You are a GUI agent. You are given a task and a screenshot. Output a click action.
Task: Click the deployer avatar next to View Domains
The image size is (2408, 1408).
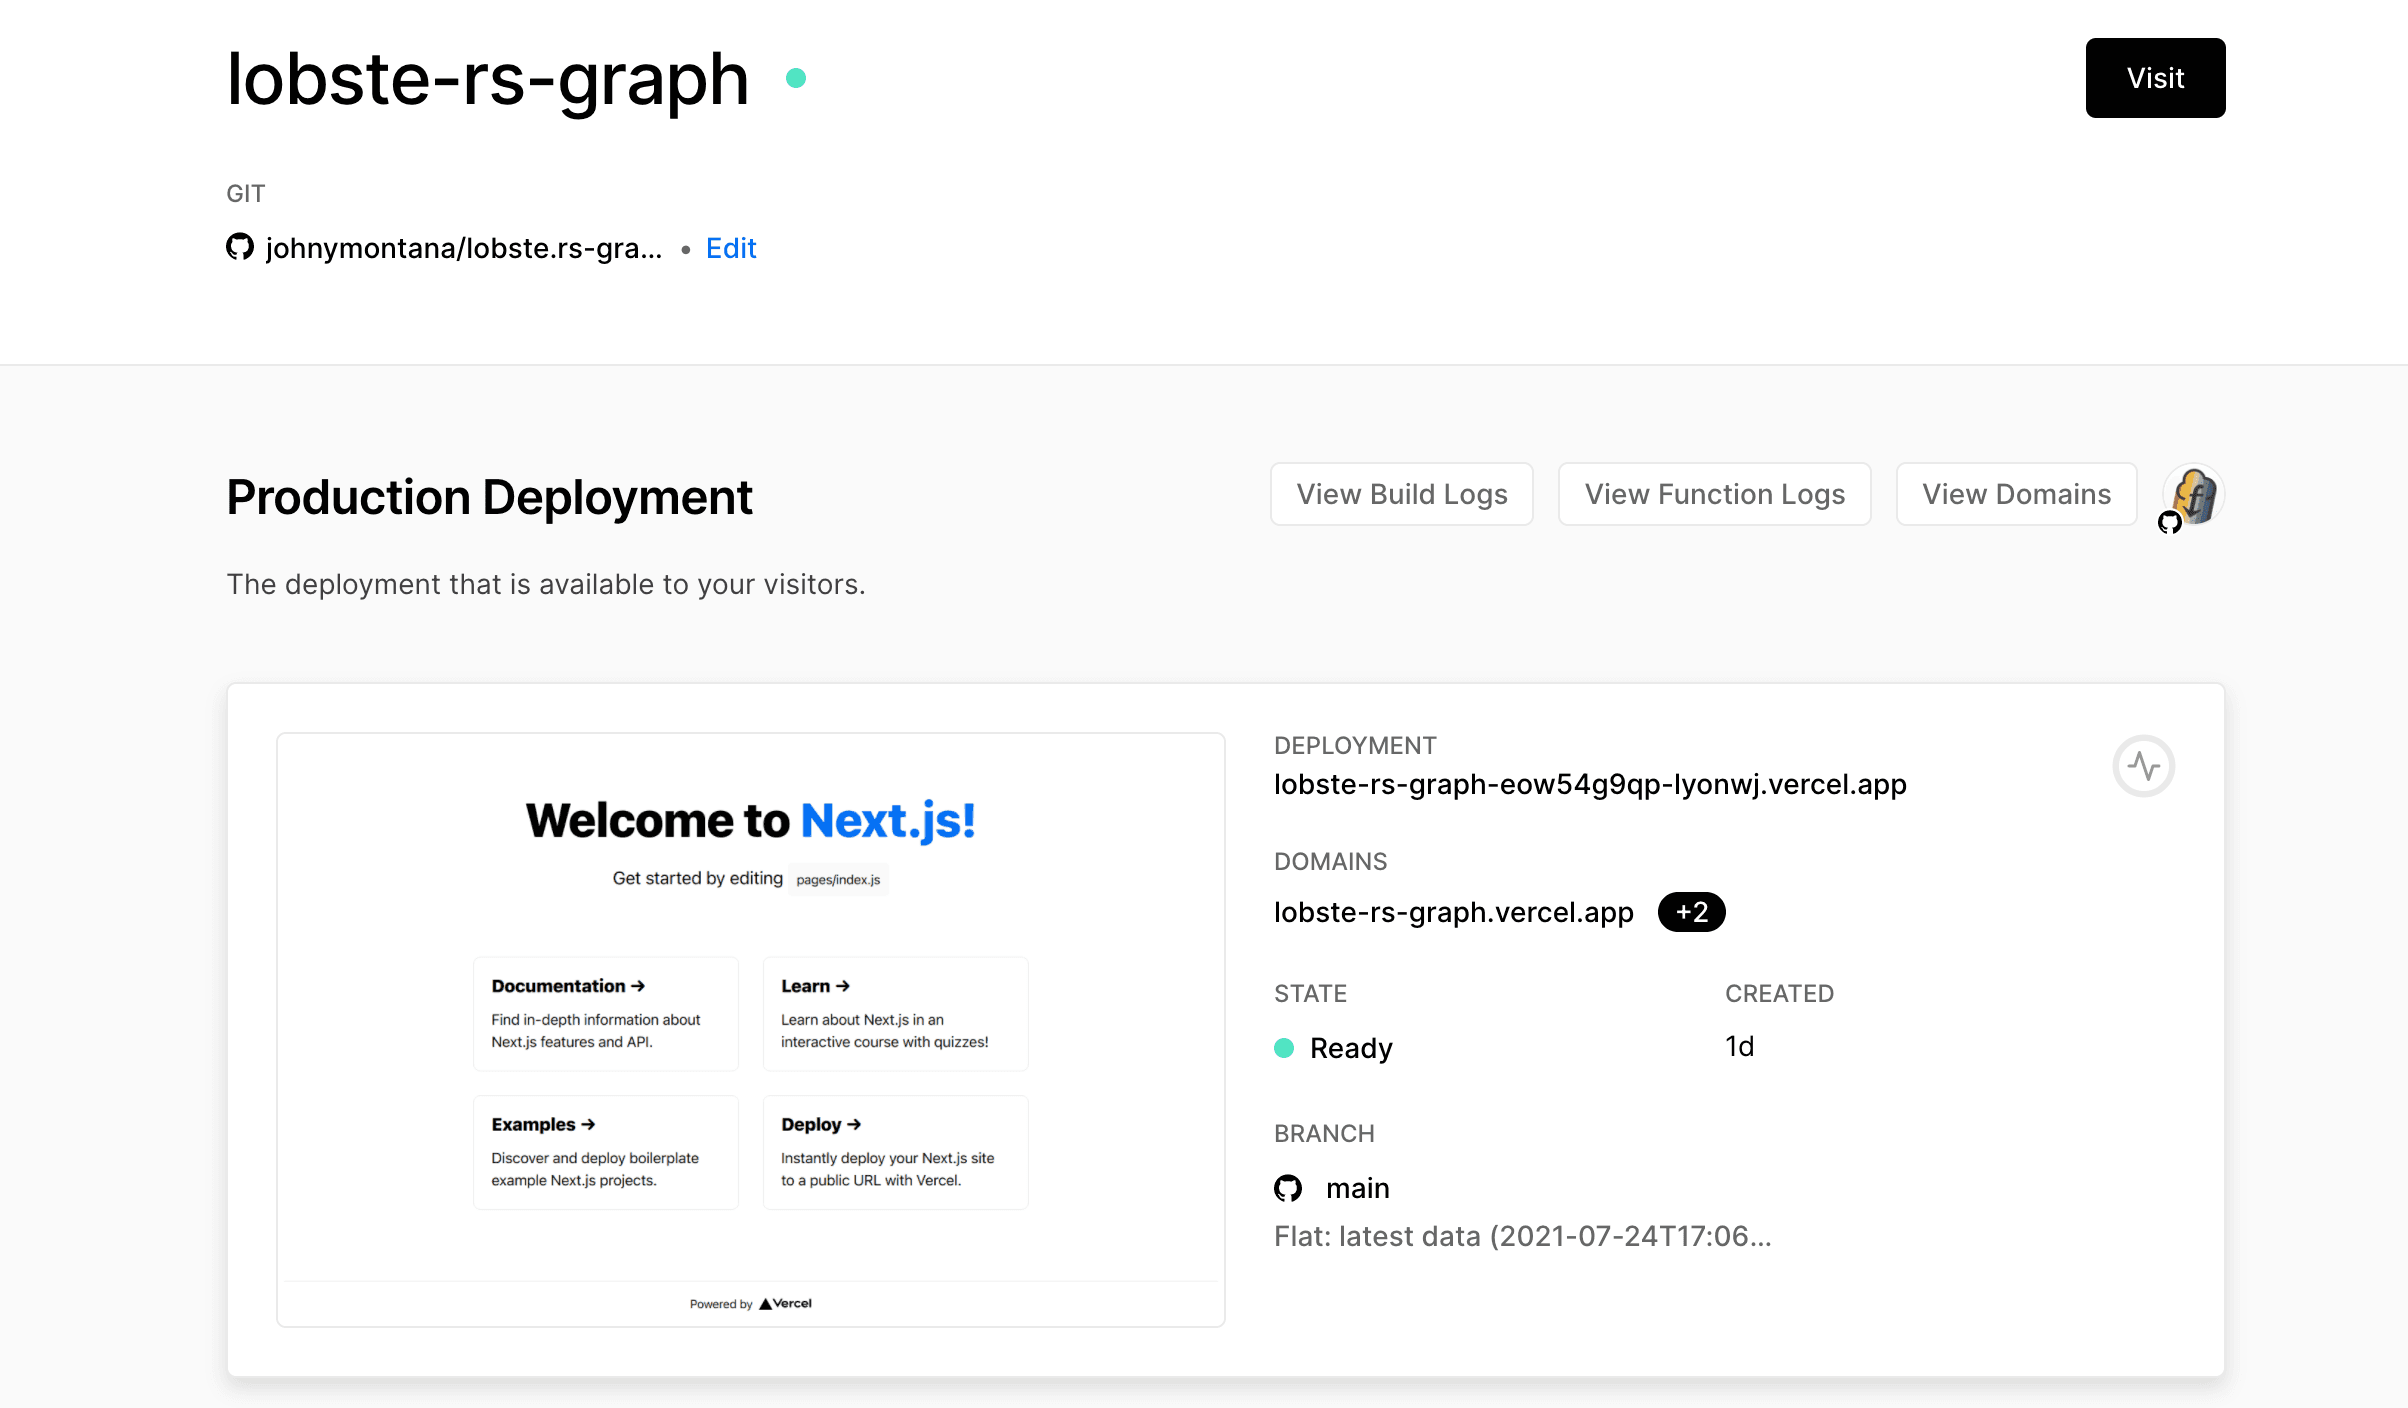point(2195,493)
